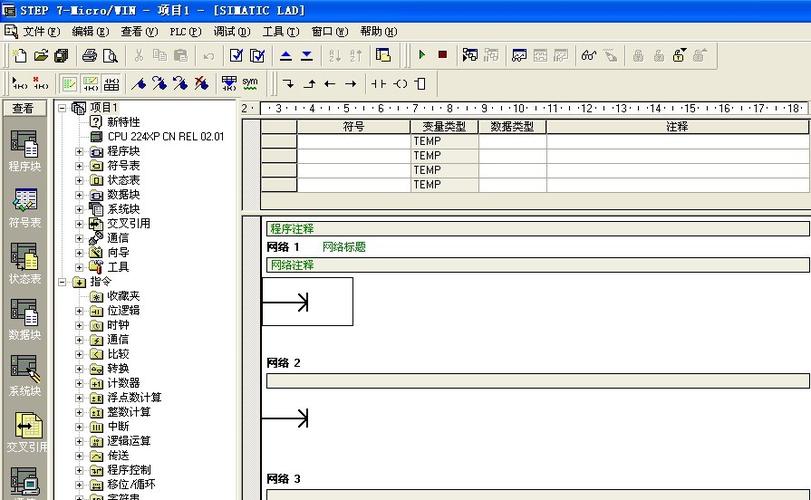
Task: Click the 网络标题 title of network 1
Action: pyautogui.click(x=343, y=247)
